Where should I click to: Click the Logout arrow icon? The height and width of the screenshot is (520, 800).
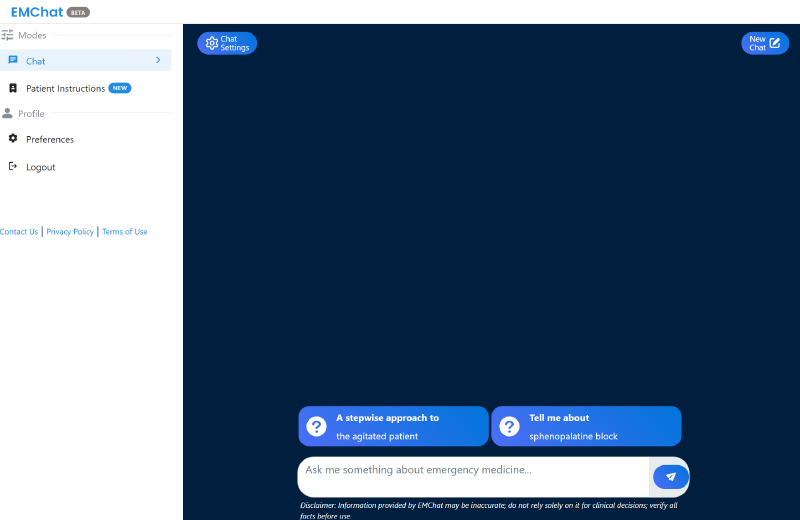[x=13, y=166]
